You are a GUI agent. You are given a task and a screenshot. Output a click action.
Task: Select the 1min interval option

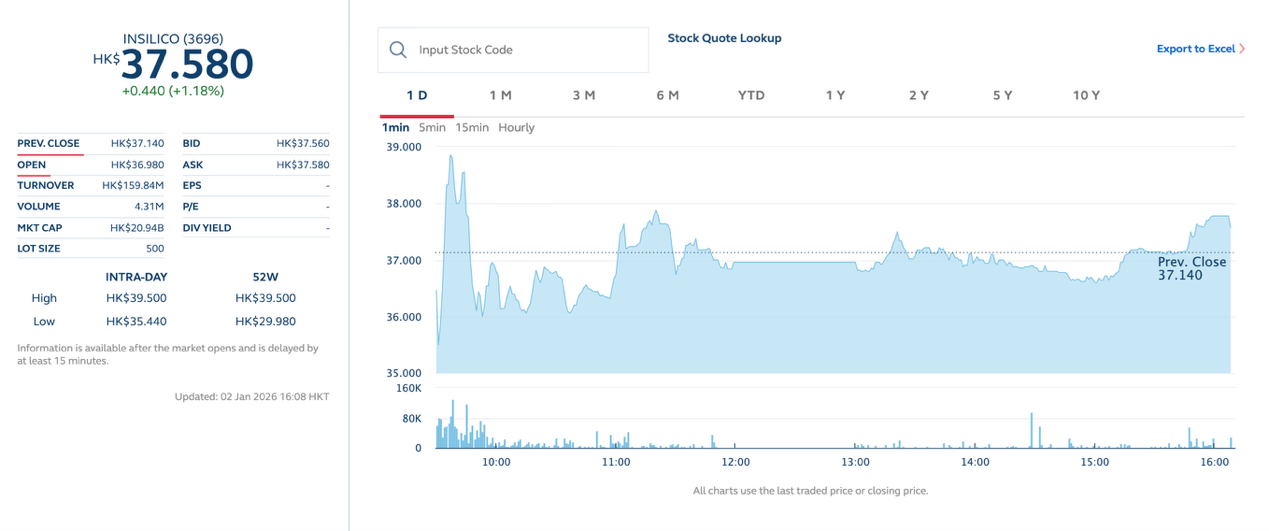396,127
